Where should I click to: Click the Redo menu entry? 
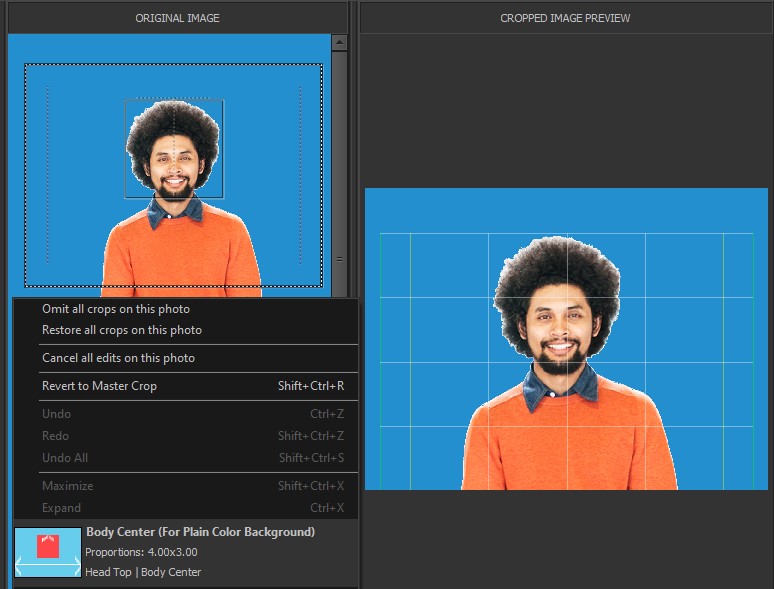[56, 436]
